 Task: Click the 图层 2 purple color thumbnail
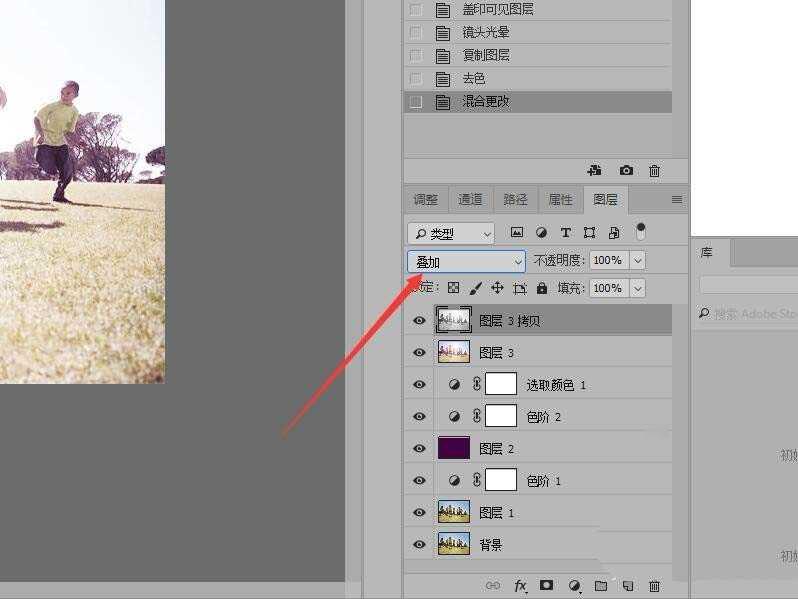453,448
